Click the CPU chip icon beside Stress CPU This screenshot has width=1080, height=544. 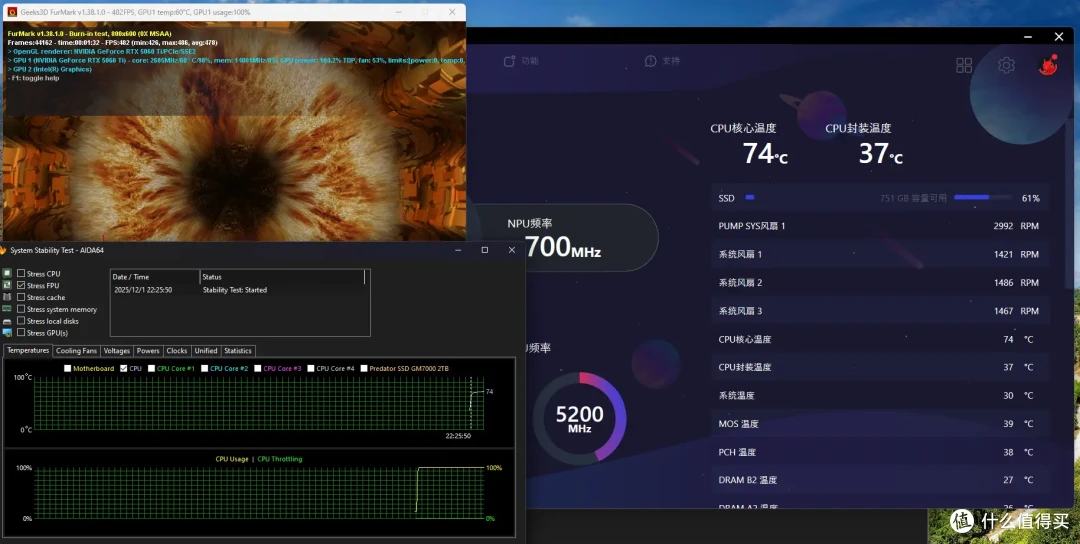coord(8,273)
